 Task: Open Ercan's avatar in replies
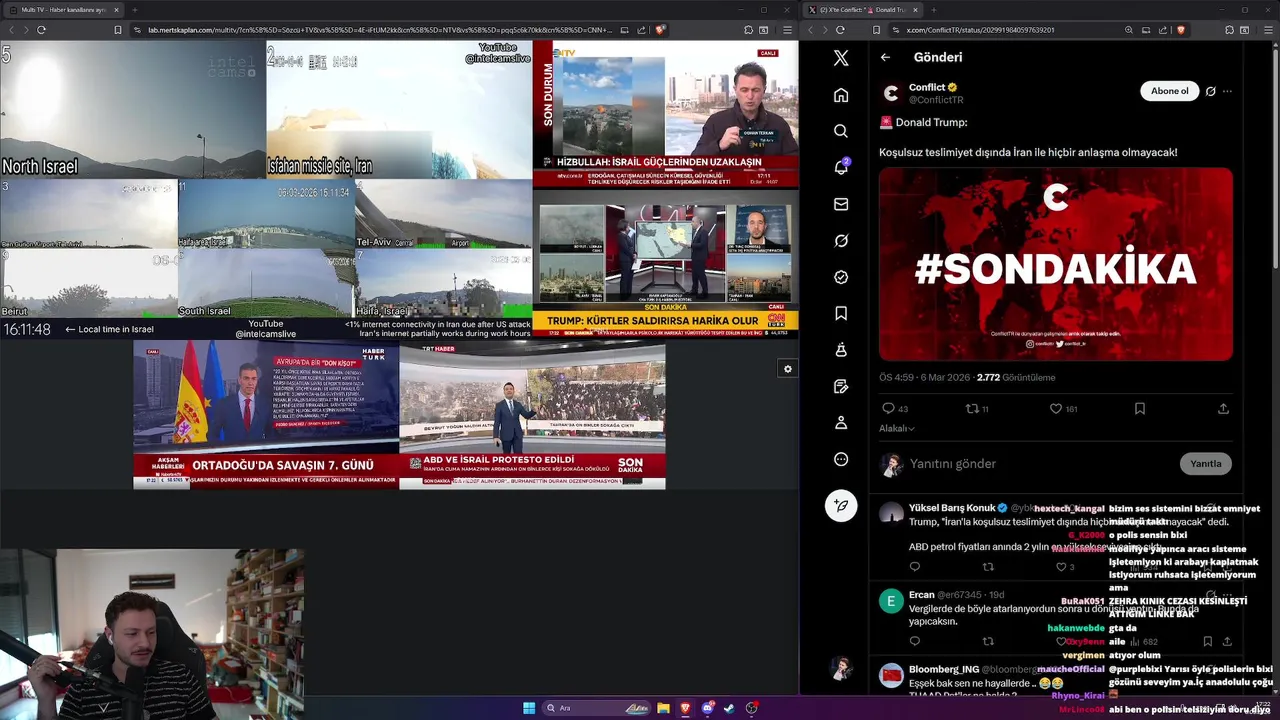point(891,600)
